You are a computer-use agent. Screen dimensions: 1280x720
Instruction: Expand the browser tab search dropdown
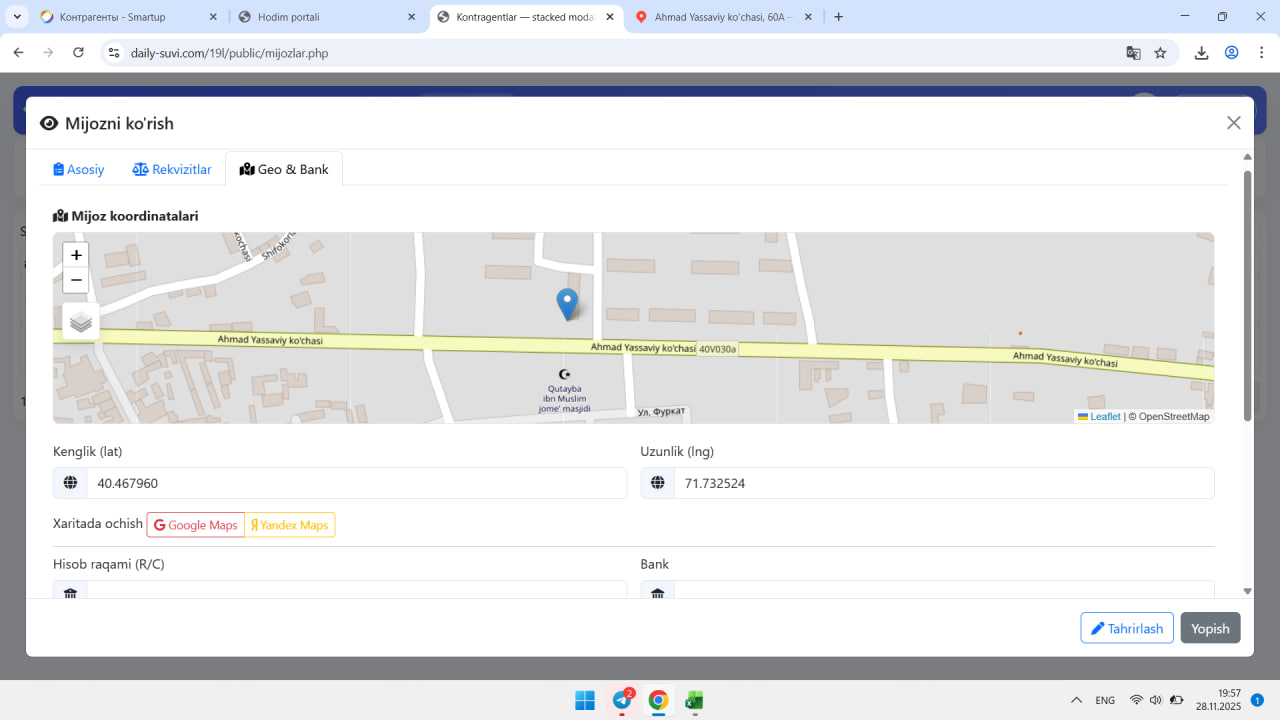[x=18, y=17]
